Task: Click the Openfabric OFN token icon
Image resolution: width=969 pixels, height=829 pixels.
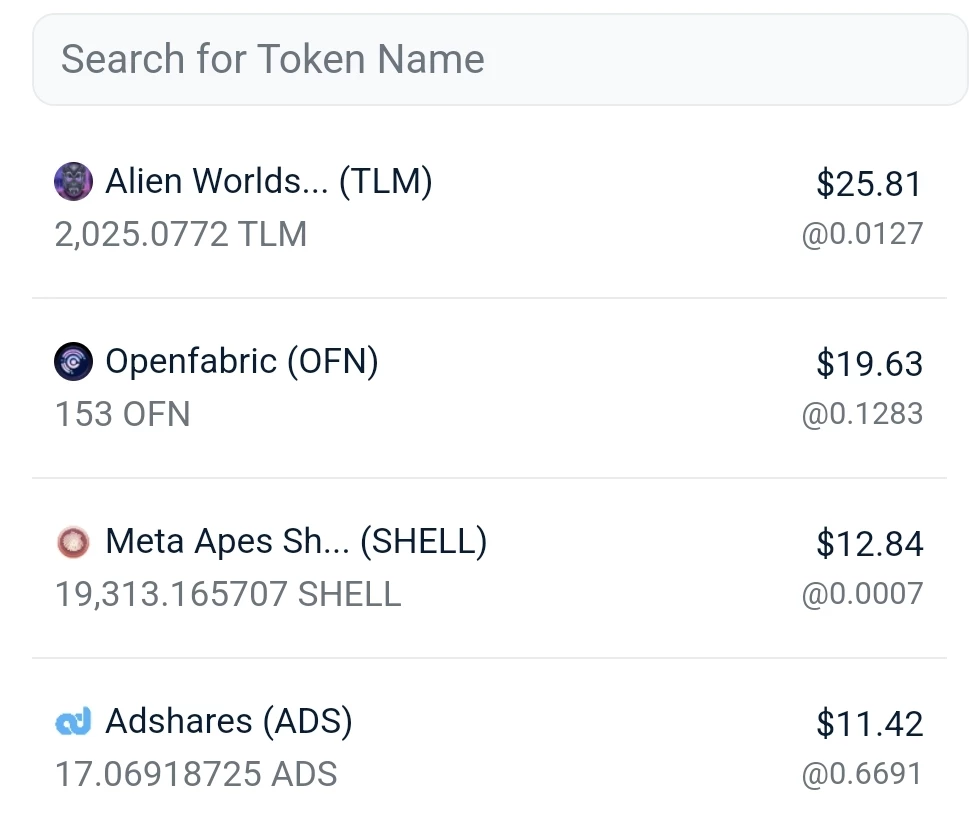Action: tap(74, 362)
